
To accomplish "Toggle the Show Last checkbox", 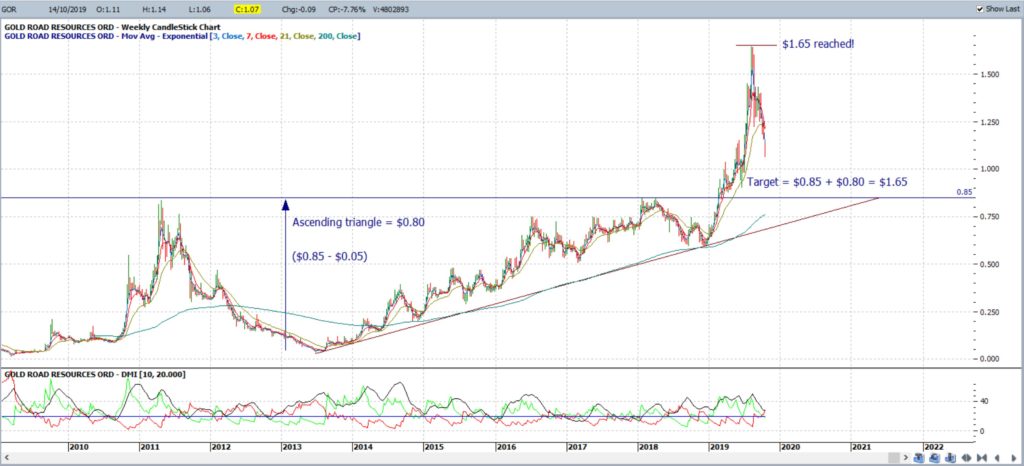I will [x=980, y=8].
